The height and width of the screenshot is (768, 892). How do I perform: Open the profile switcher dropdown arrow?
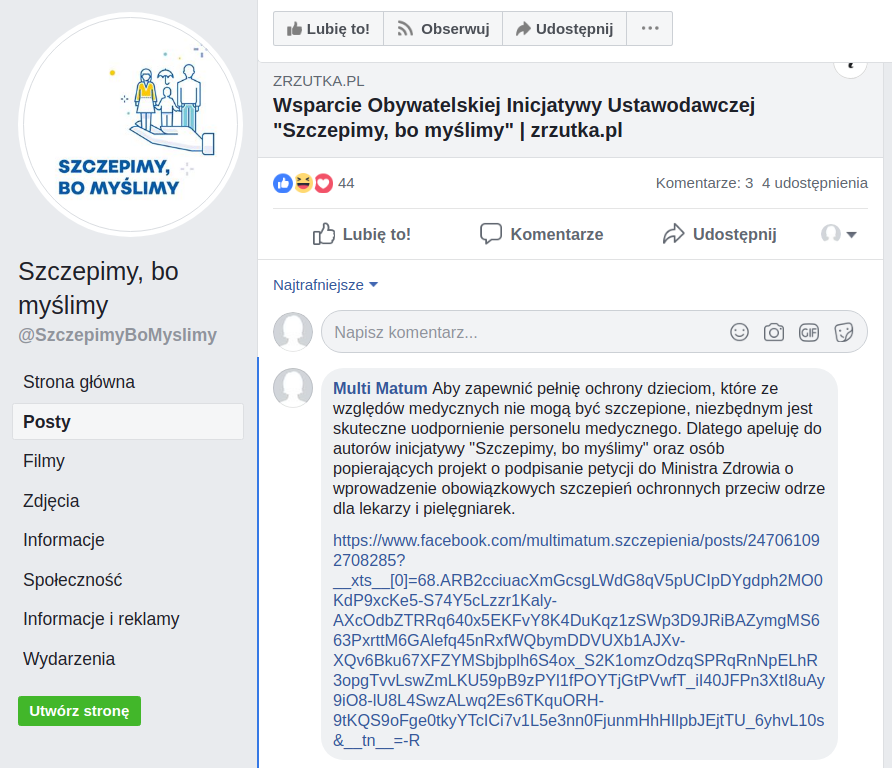click(851, 235)
